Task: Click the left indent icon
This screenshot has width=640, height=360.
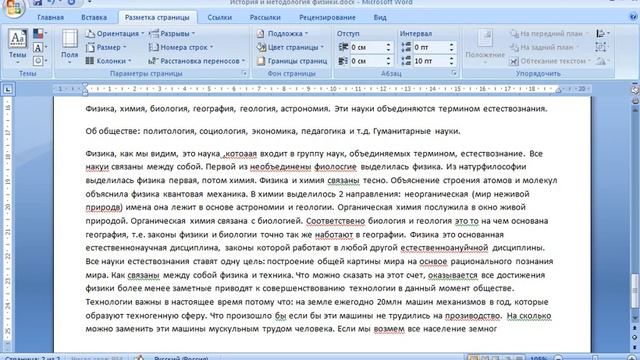Action: [x=343, y=47]
